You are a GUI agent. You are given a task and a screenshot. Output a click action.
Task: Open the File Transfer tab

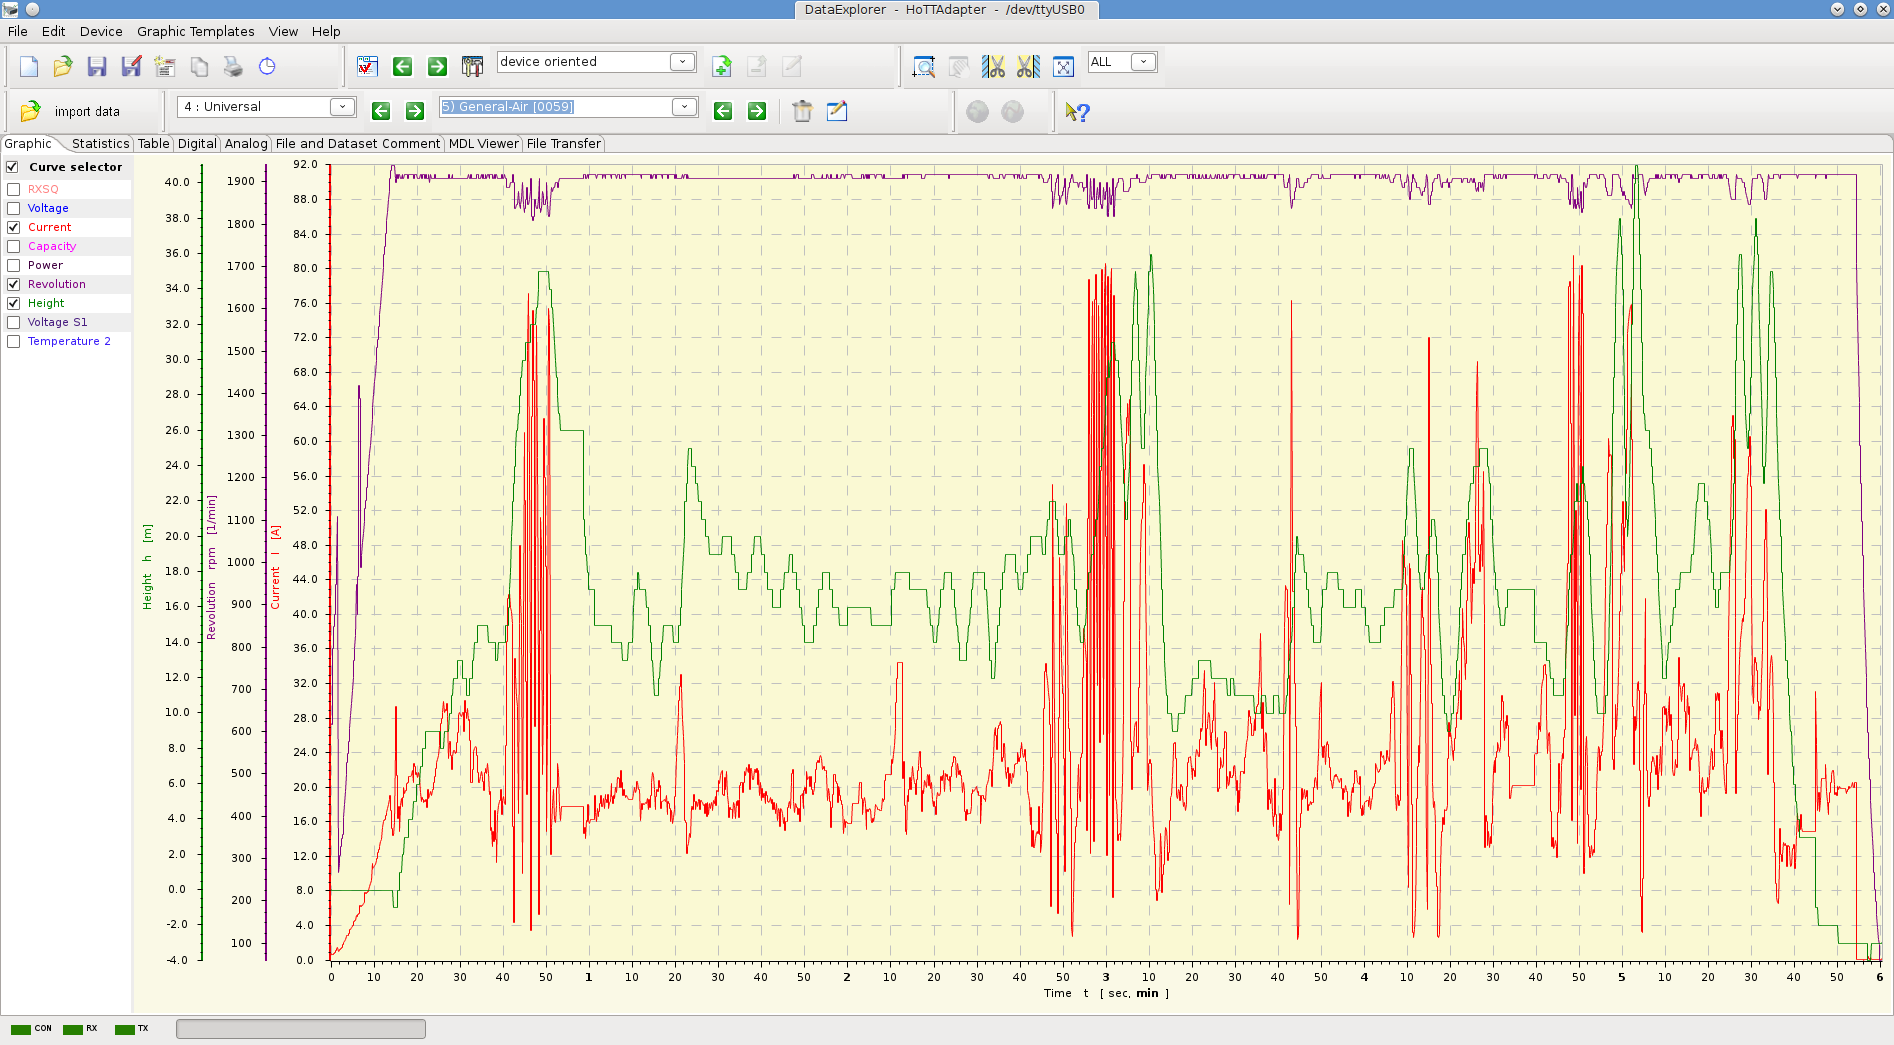coord(563,144)
